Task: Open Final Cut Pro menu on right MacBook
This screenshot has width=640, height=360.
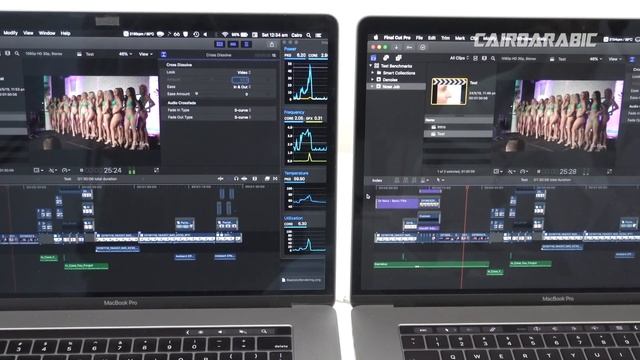Action: [397, 38]
